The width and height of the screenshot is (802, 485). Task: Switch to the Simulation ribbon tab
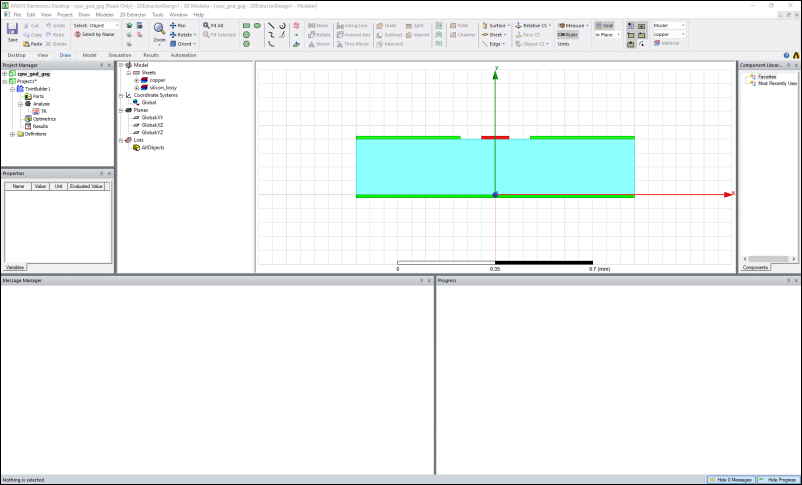(x=120, y=55)
